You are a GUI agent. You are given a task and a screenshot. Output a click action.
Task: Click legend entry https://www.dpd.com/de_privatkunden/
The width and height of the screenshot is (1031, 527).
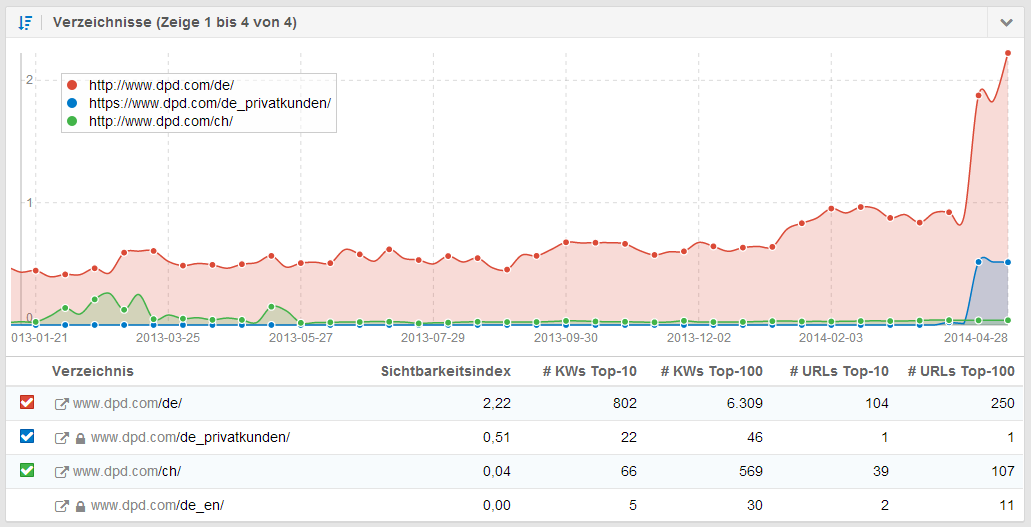click(209, 103)
